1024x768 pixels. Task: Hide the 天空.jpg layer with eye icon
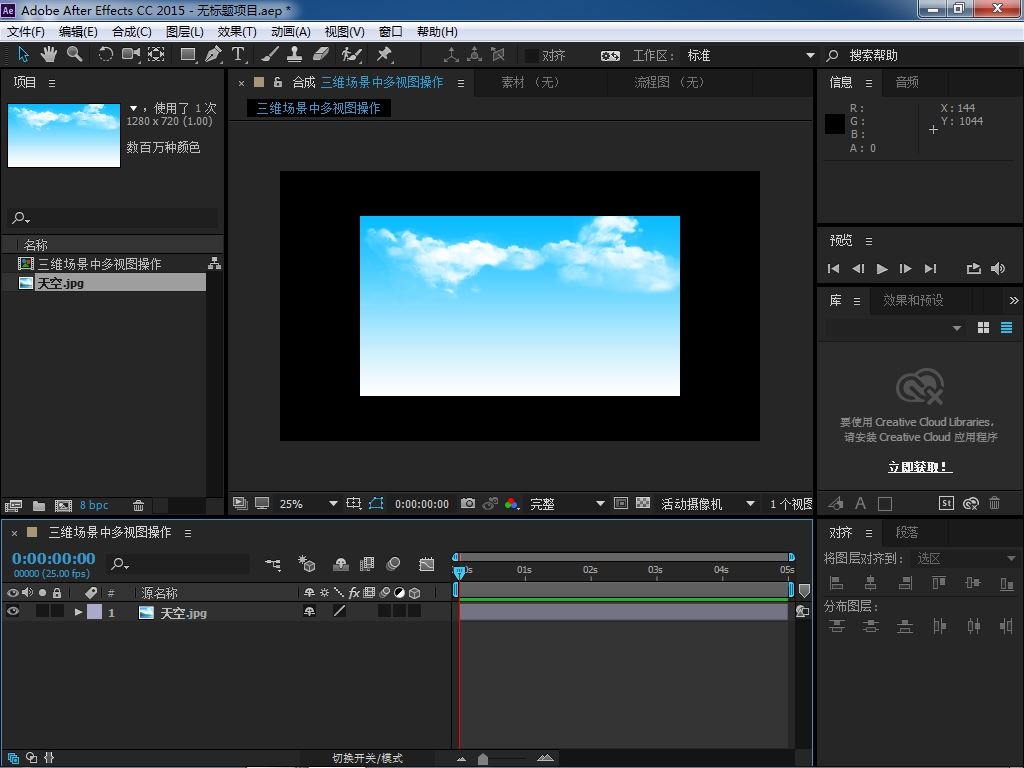(x=13, y=612)
